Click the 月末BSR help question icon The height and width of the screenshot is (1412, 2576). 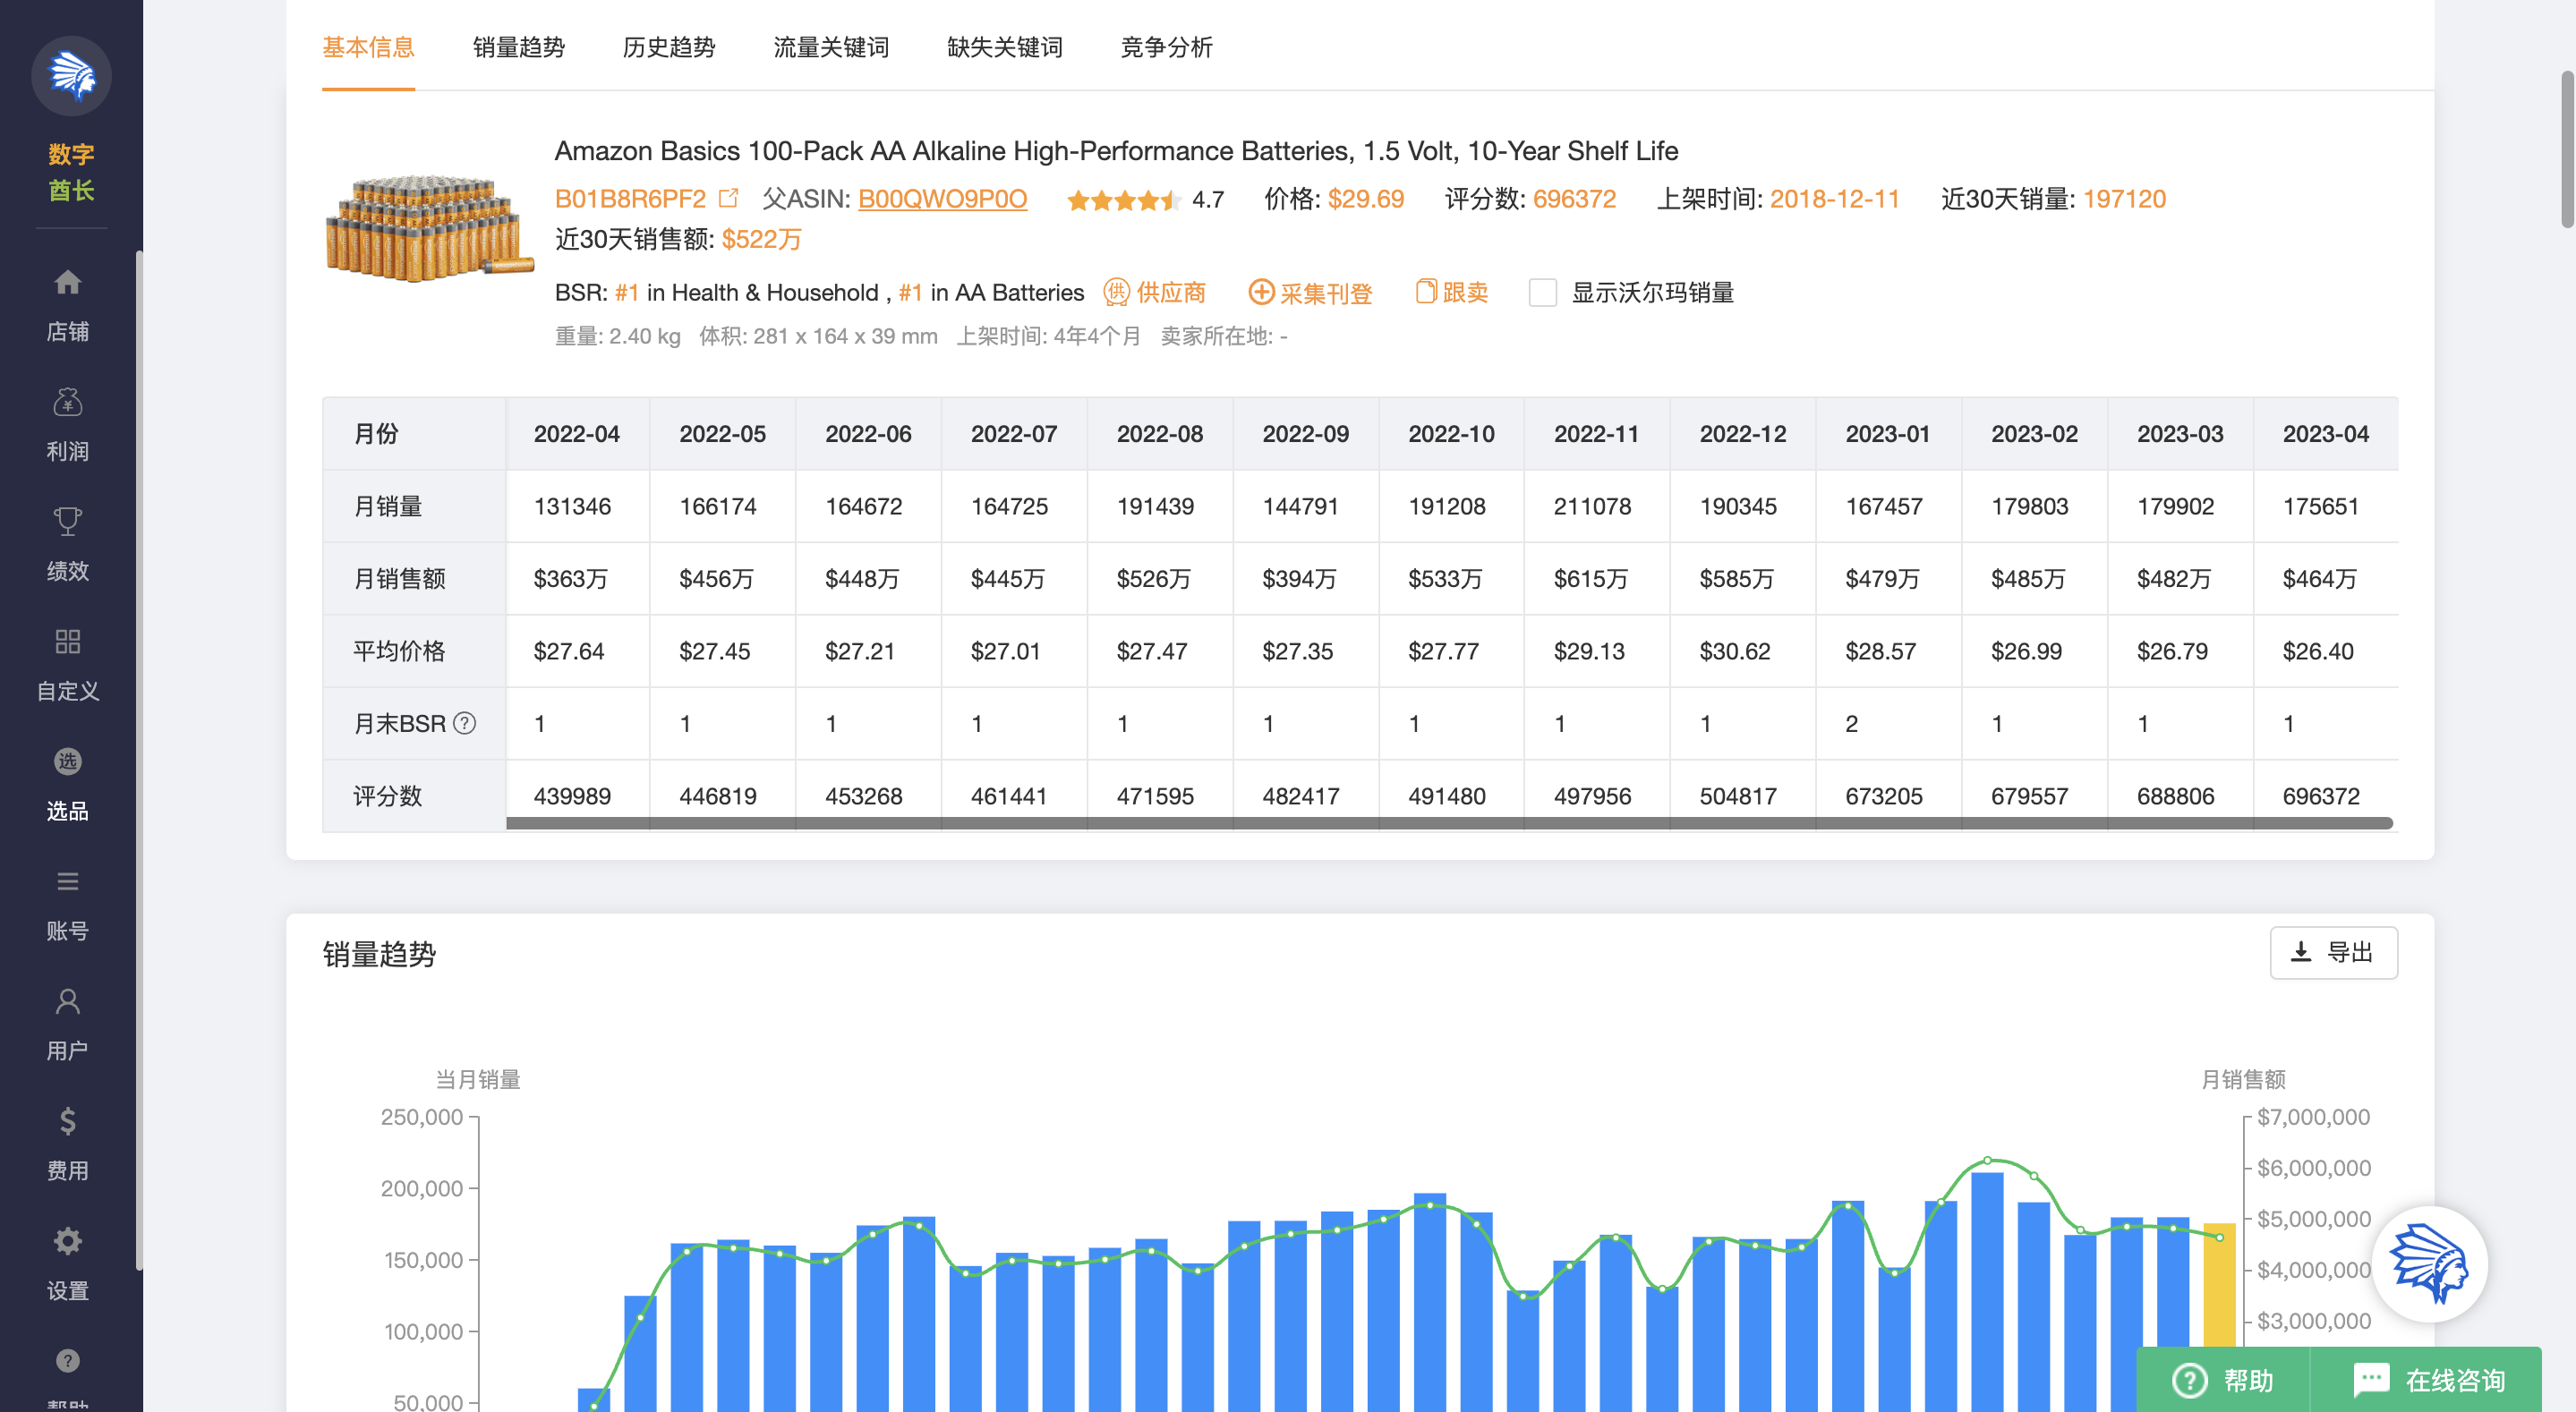pos(464,723)
